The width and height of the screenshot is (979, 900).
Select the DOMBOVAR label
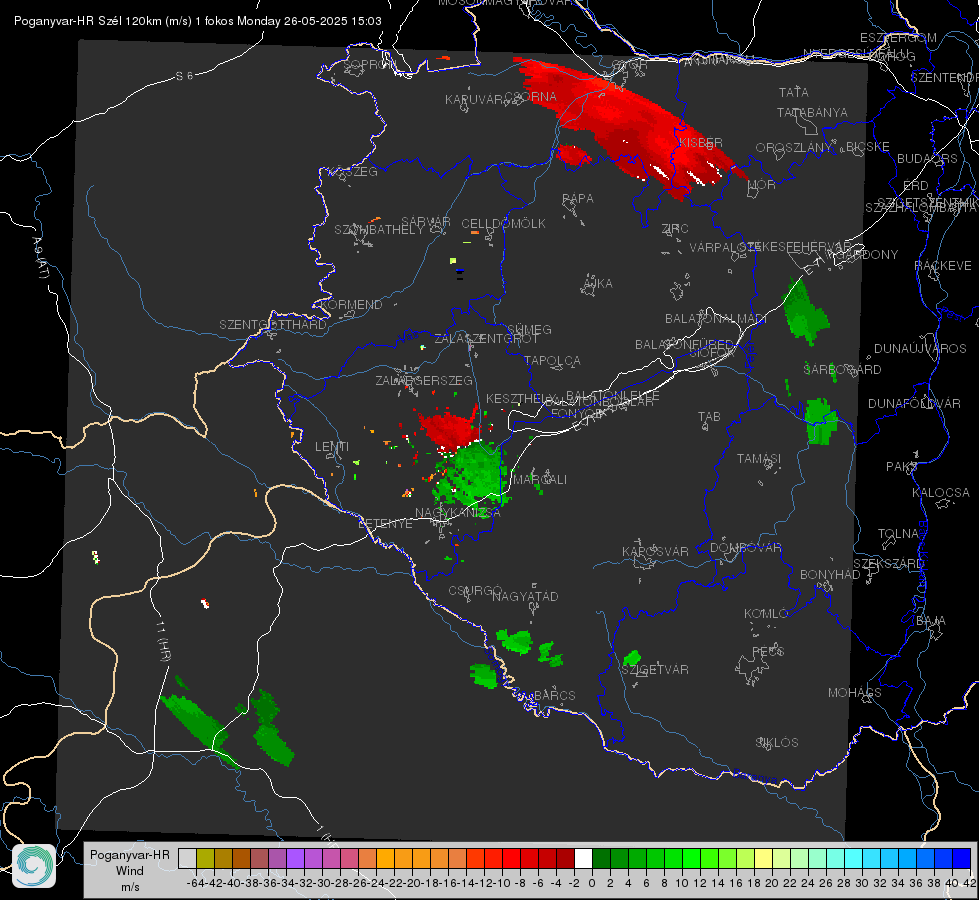(745, 548)
